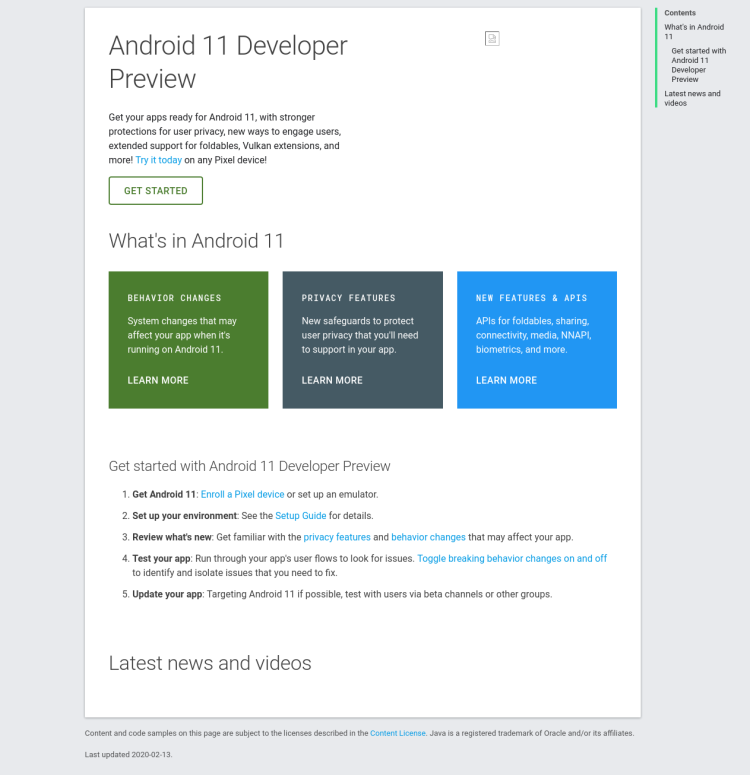Open the 'Try it today' link
The width and height of the screenshot is (750, 775).
click(x=159, y=160)
